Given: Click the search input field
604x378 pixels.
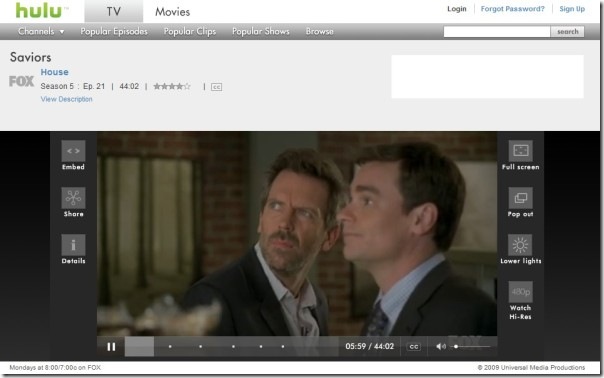Looking at the screenshot, I should tap(497, 32).
